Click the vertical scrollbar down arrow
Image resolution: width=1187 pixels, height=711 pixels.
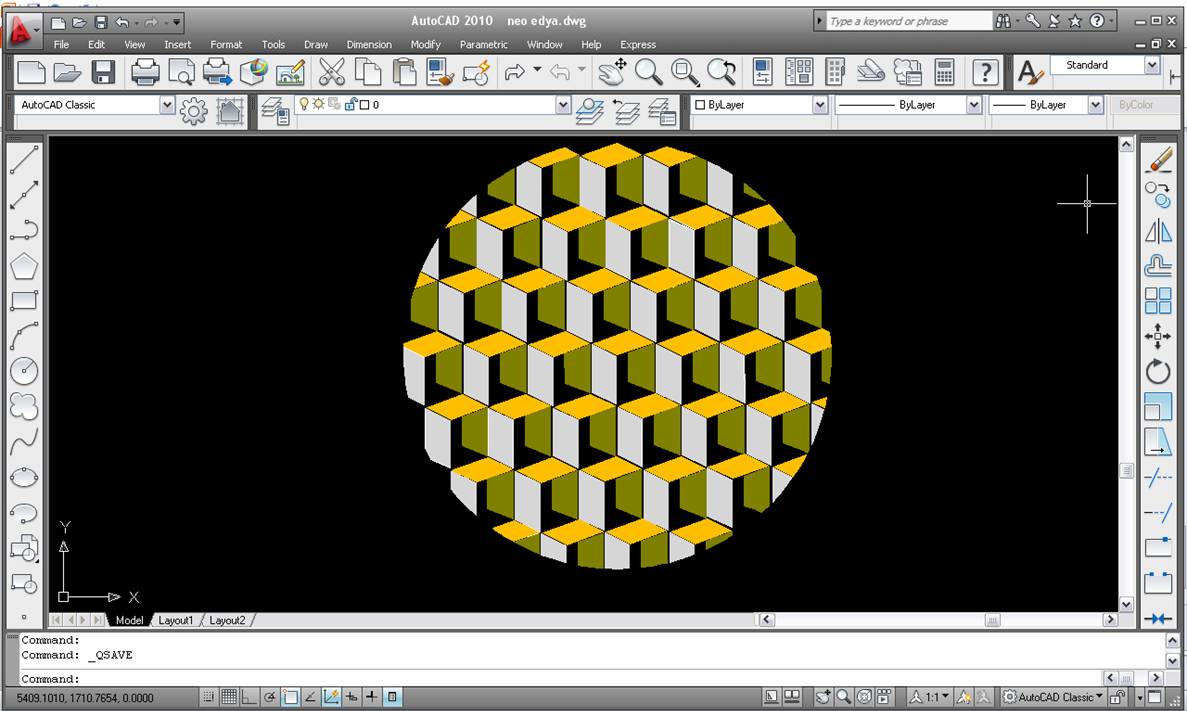[x=1126, y=604]
